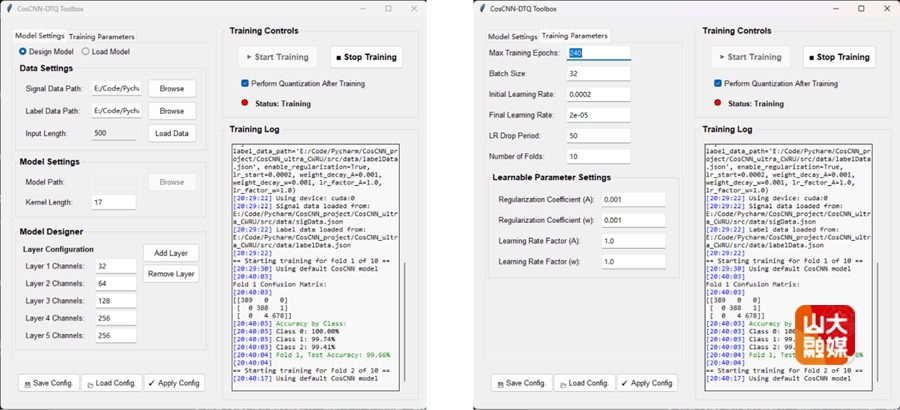Image resolution: width=900 pixels, height=410 pixels.
Task: Click the Batch Size field
Action: point(599,74)
